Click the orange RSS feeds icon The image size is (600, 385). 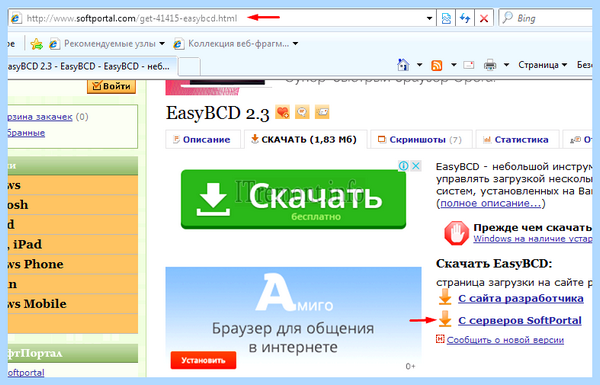tap(437, 65)
